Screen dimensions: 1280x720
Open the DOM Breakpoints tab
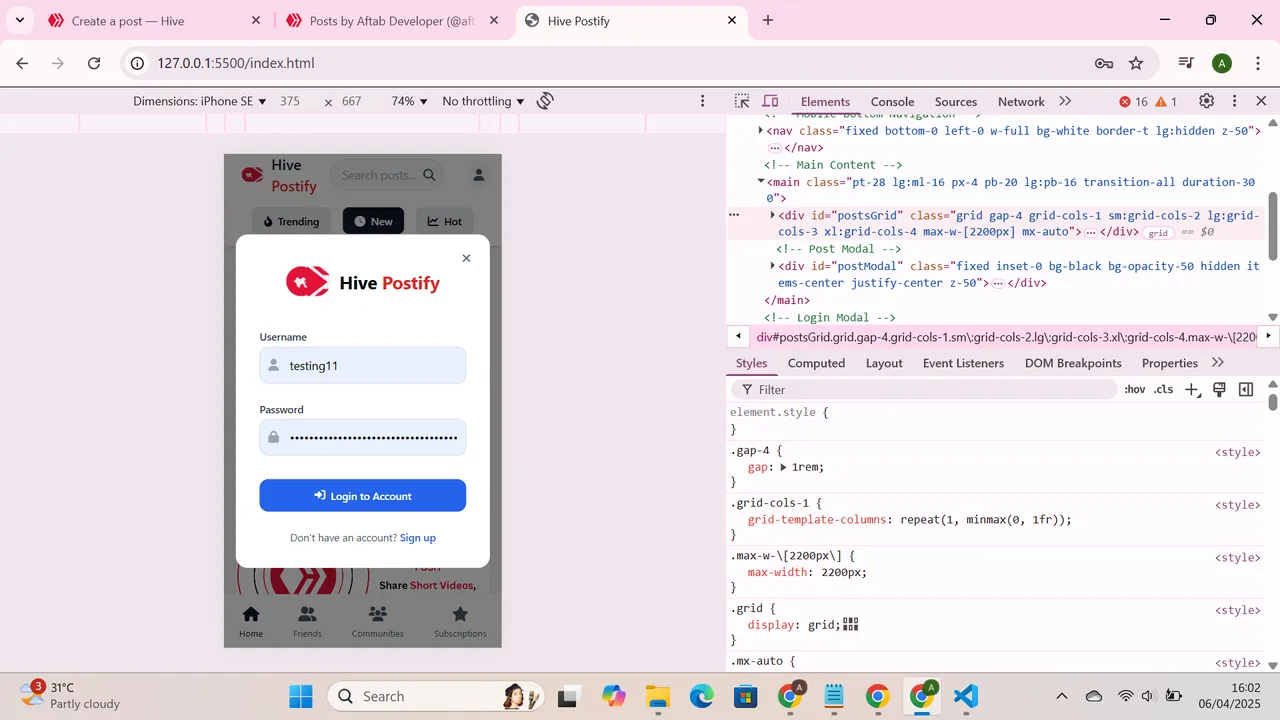click(1073, 363)
